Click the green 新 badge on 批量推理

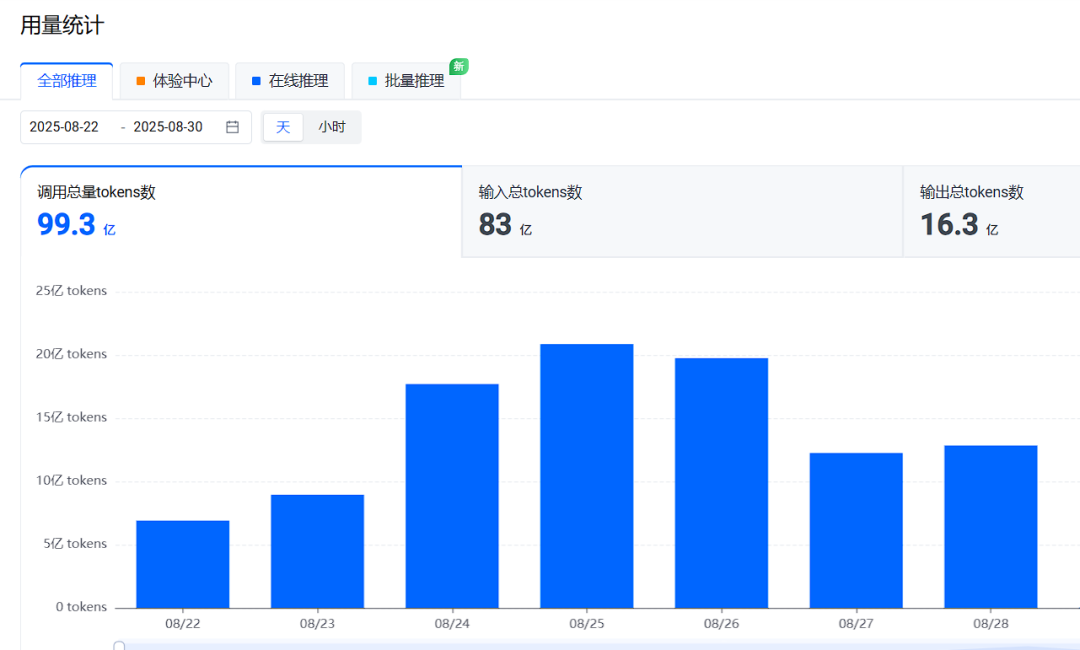[458, 66]
